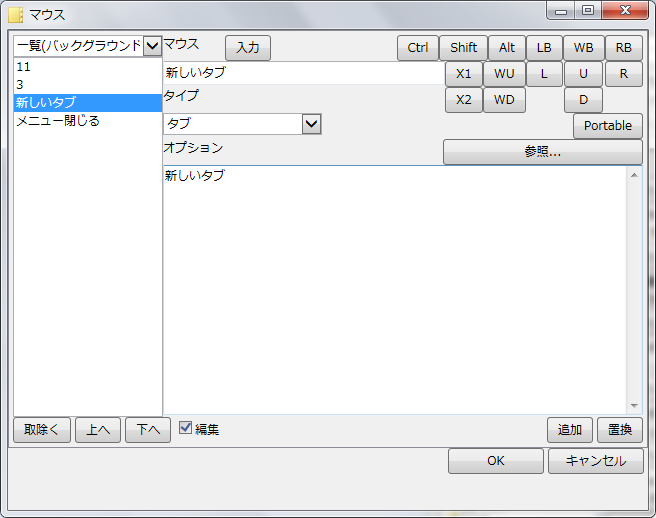Click the WU wheel up button
The width and height of the screenshot is (656, 518).
coord(504,74)
